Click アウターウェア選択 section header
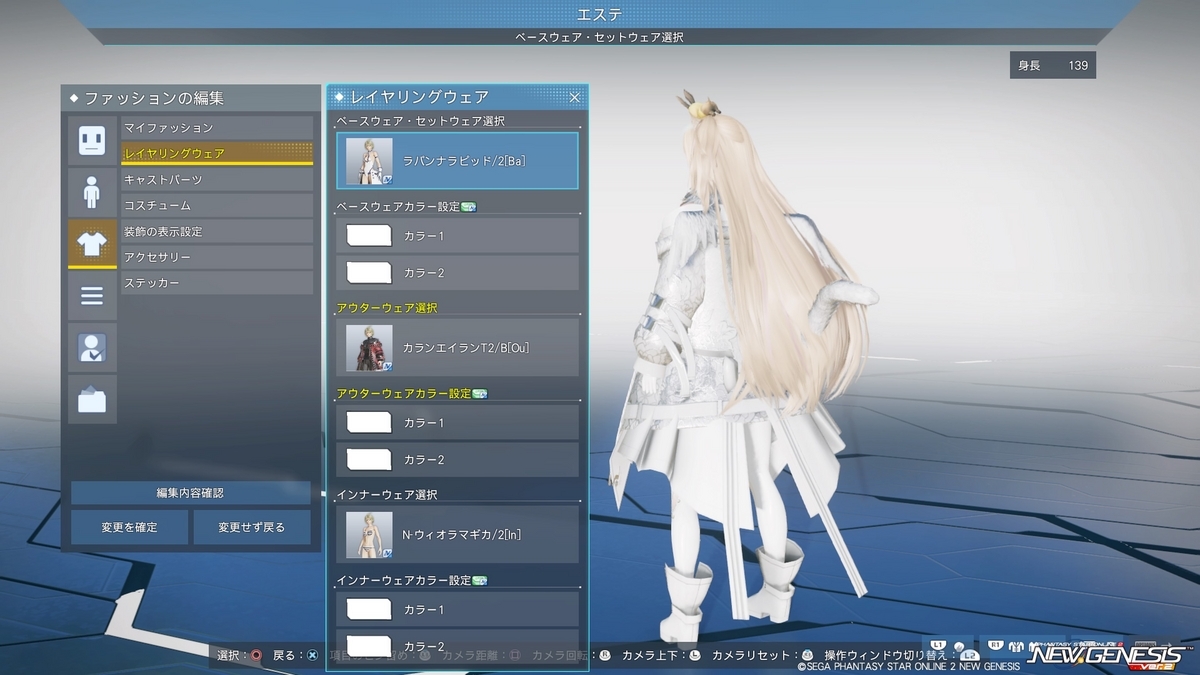1200x675 pixels. tap(387, 308)
